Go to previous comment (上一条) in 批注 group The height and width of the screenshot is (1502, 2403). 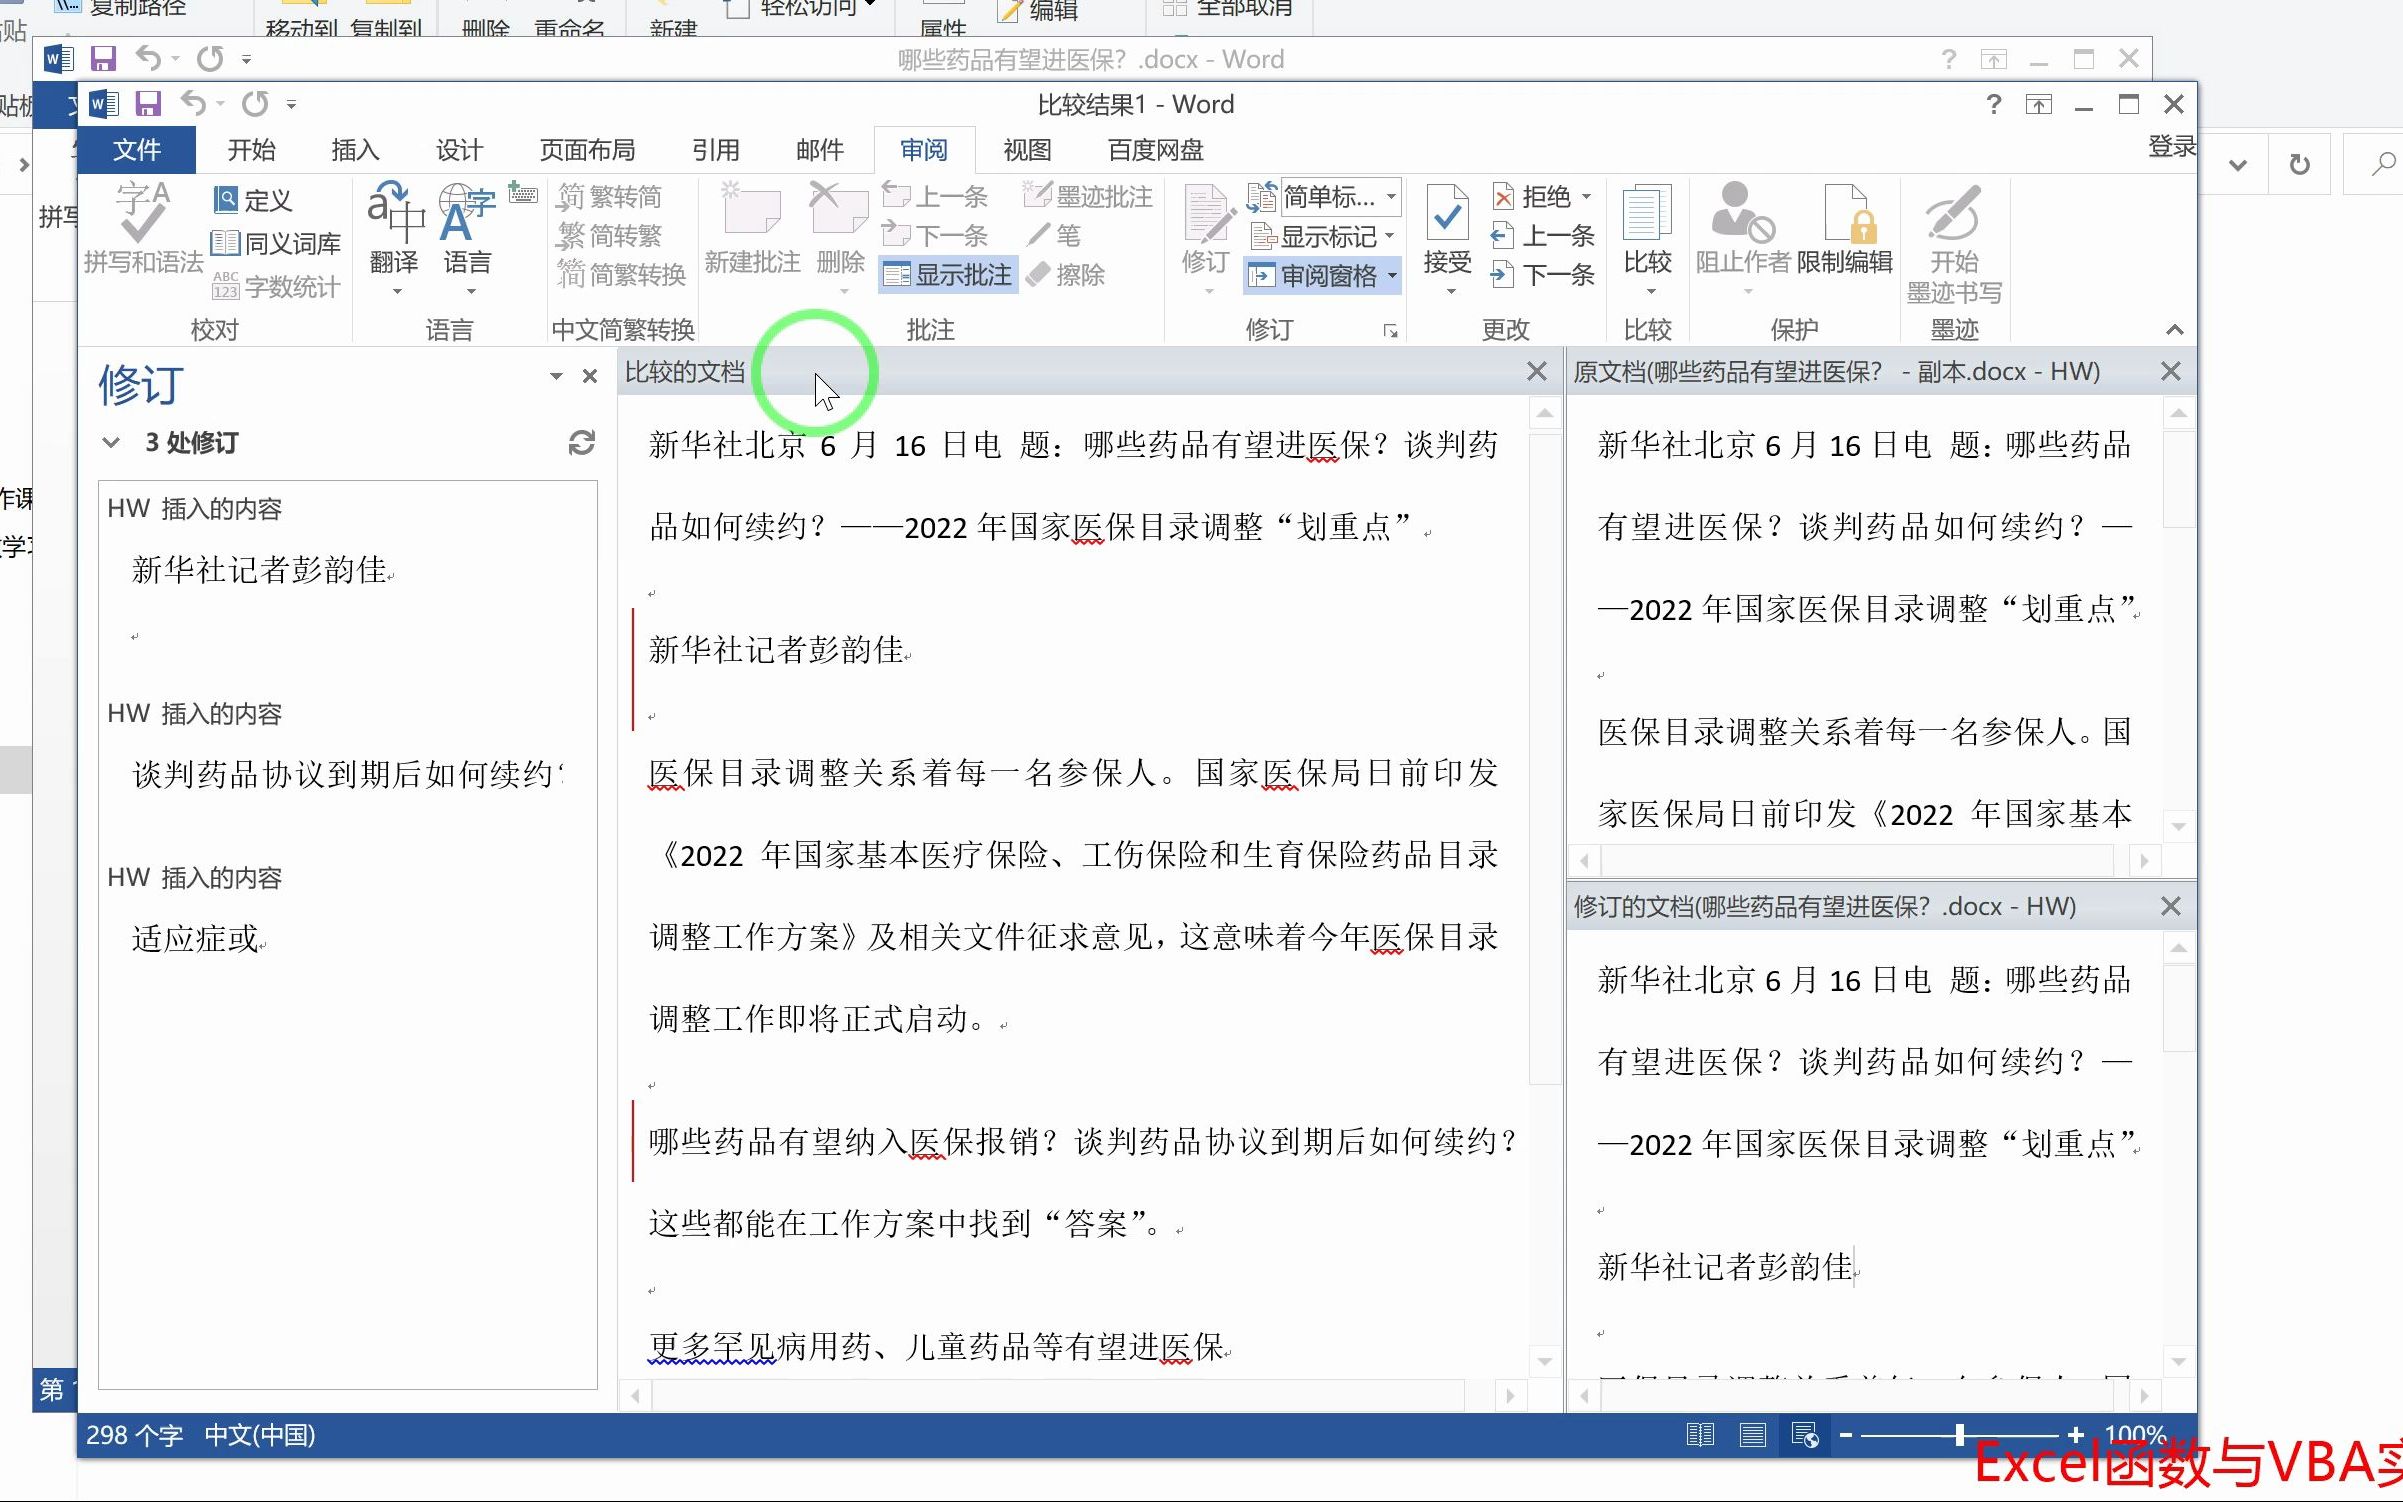click(x=935, y=197)
